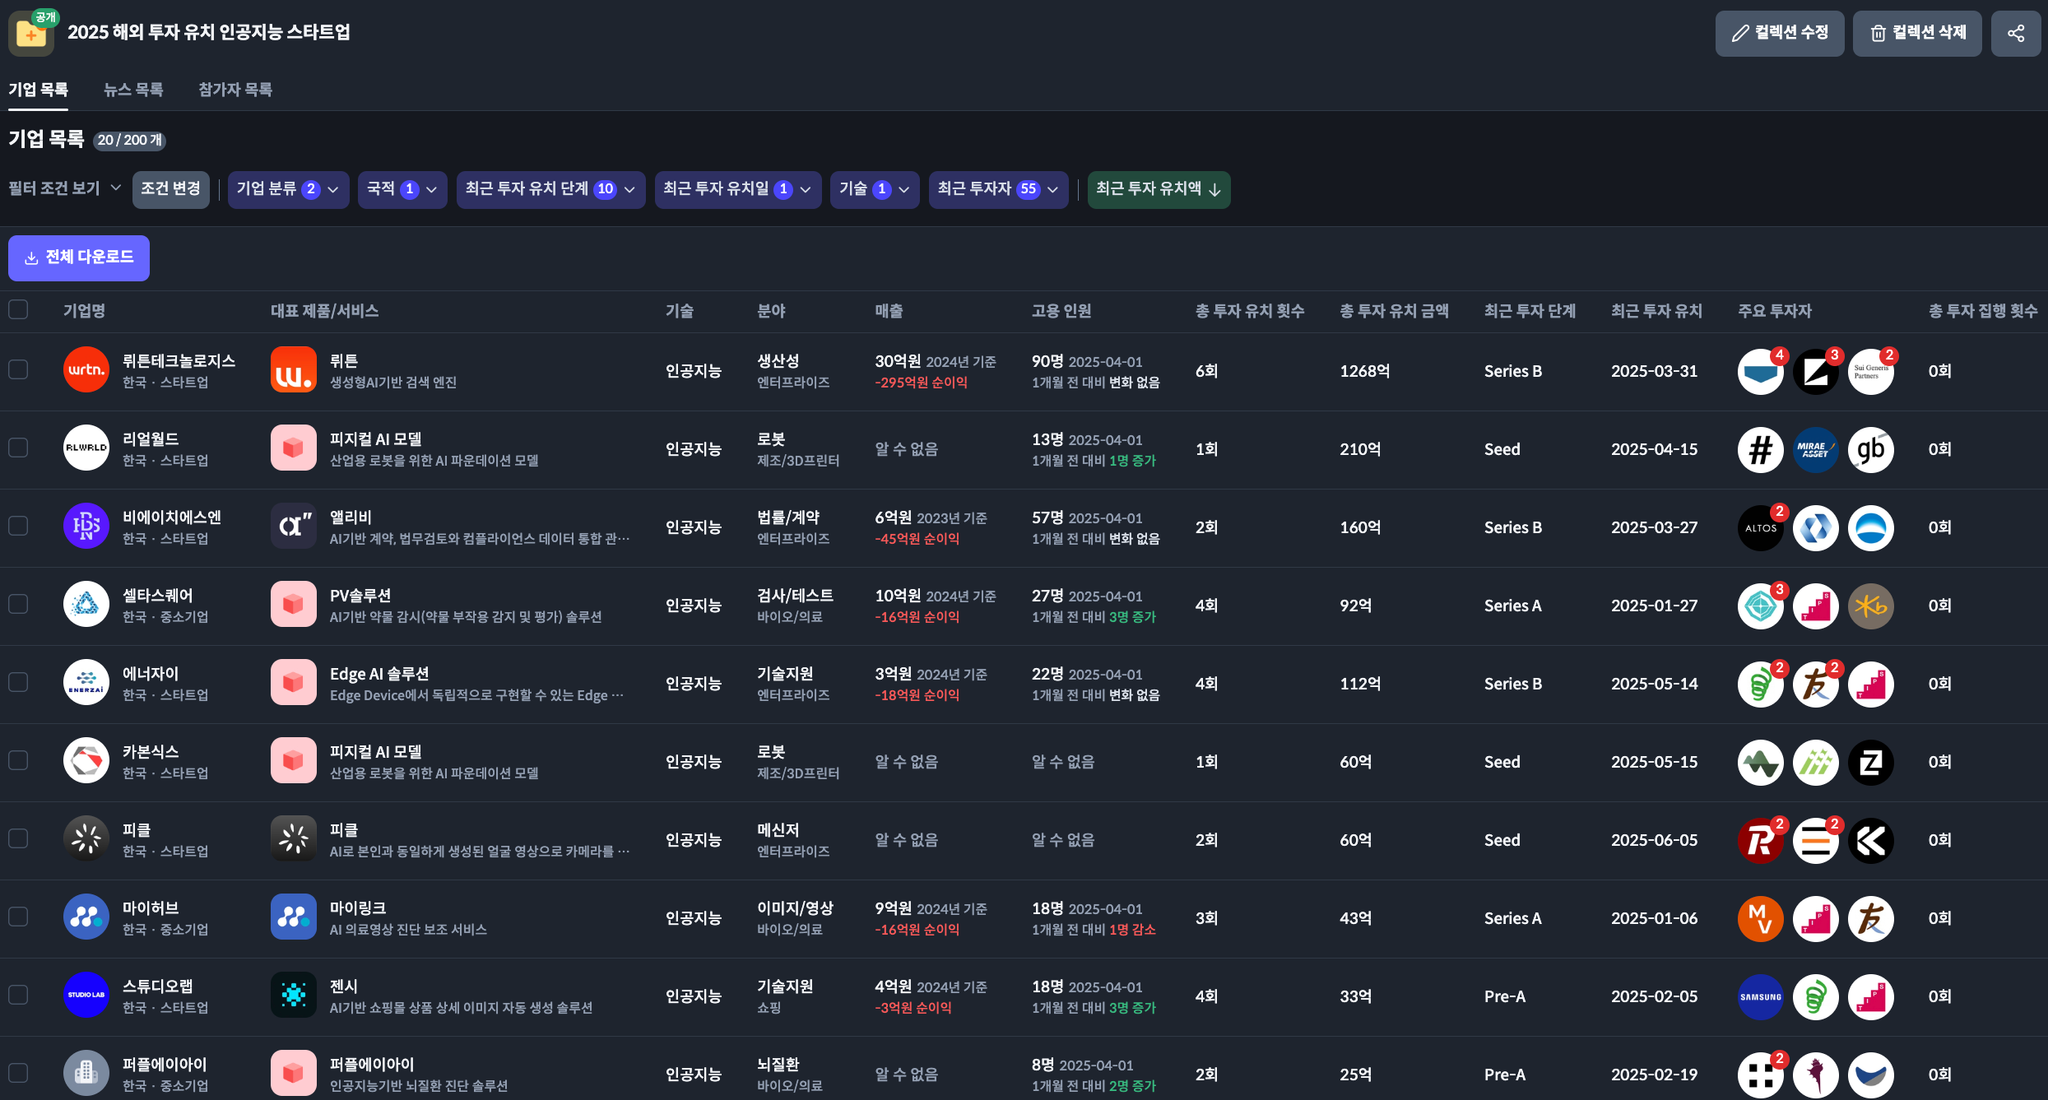
Task: Switch to the 참가자 목록 tab
Action: coord(235,89)
